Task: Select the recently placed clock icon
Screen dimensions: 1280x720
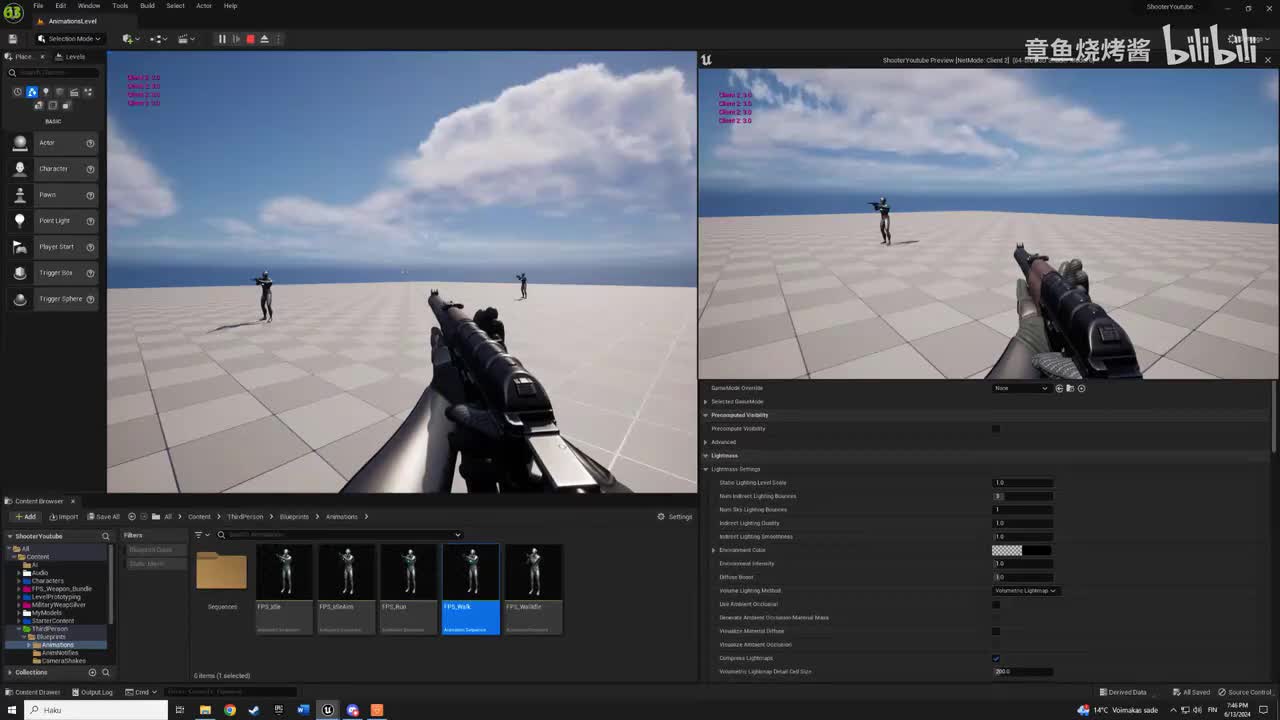Action: point(17,92)
